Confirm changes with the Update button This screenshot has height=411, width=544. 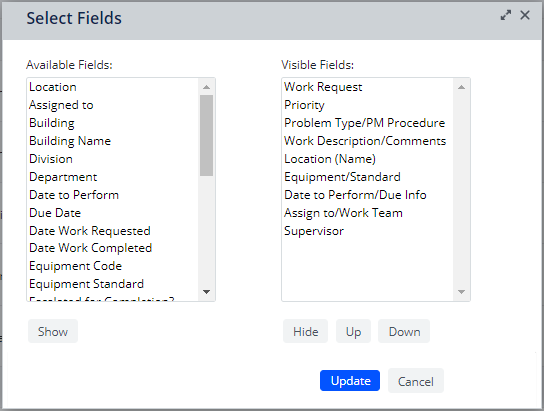point(350,380)
